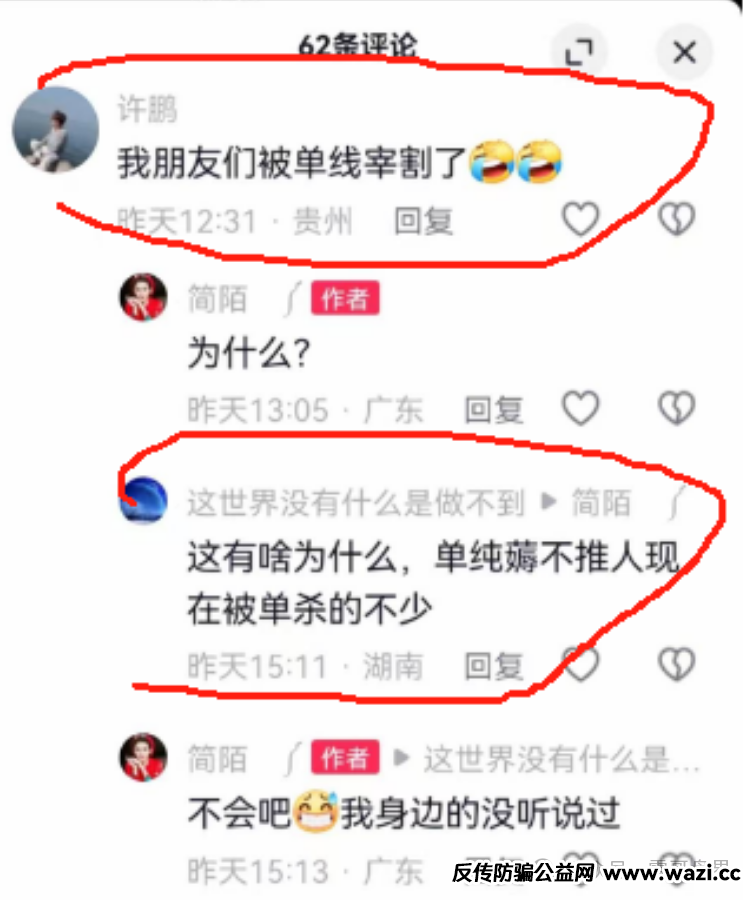Open blue avatar of 这世界没有什么是做不到
Image resolution: width=755 pixels, height=900 pixels.
tap(143, 500)
